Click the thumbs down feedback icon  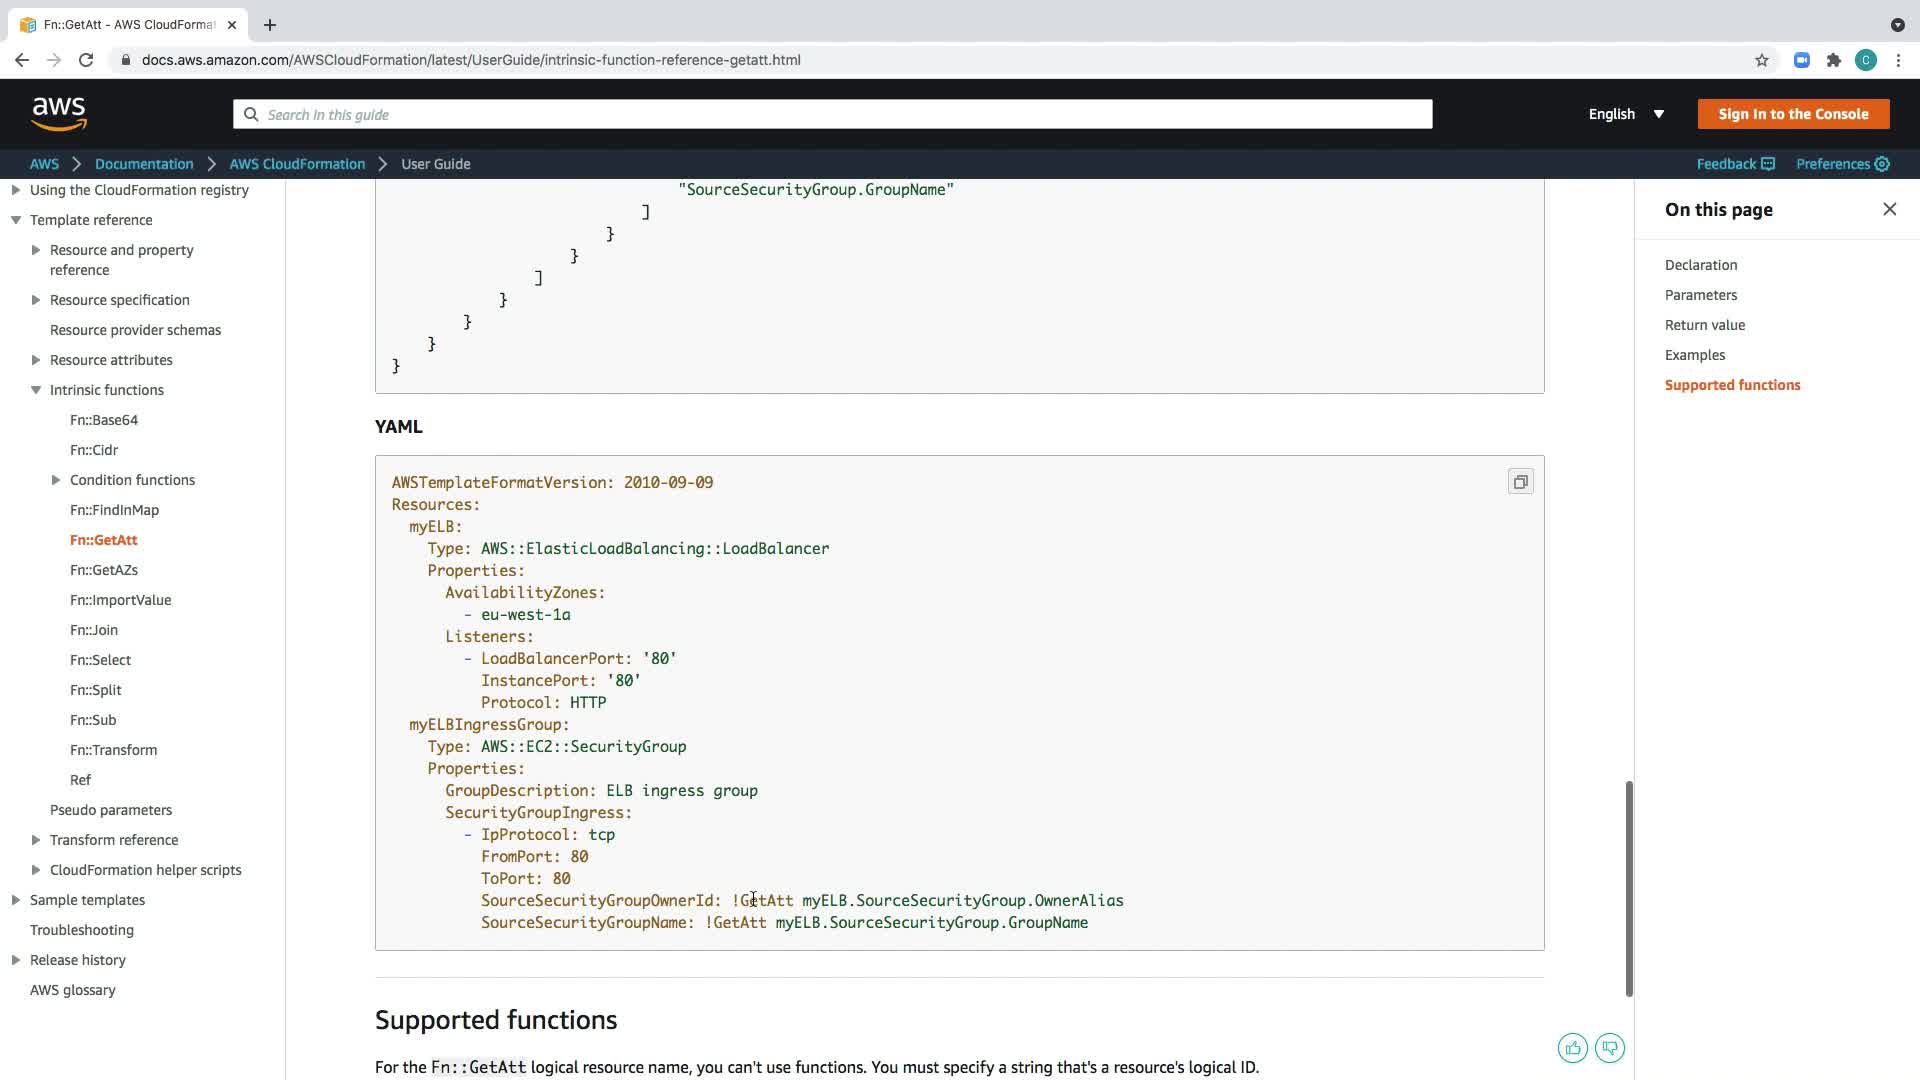point(1609,1048)
